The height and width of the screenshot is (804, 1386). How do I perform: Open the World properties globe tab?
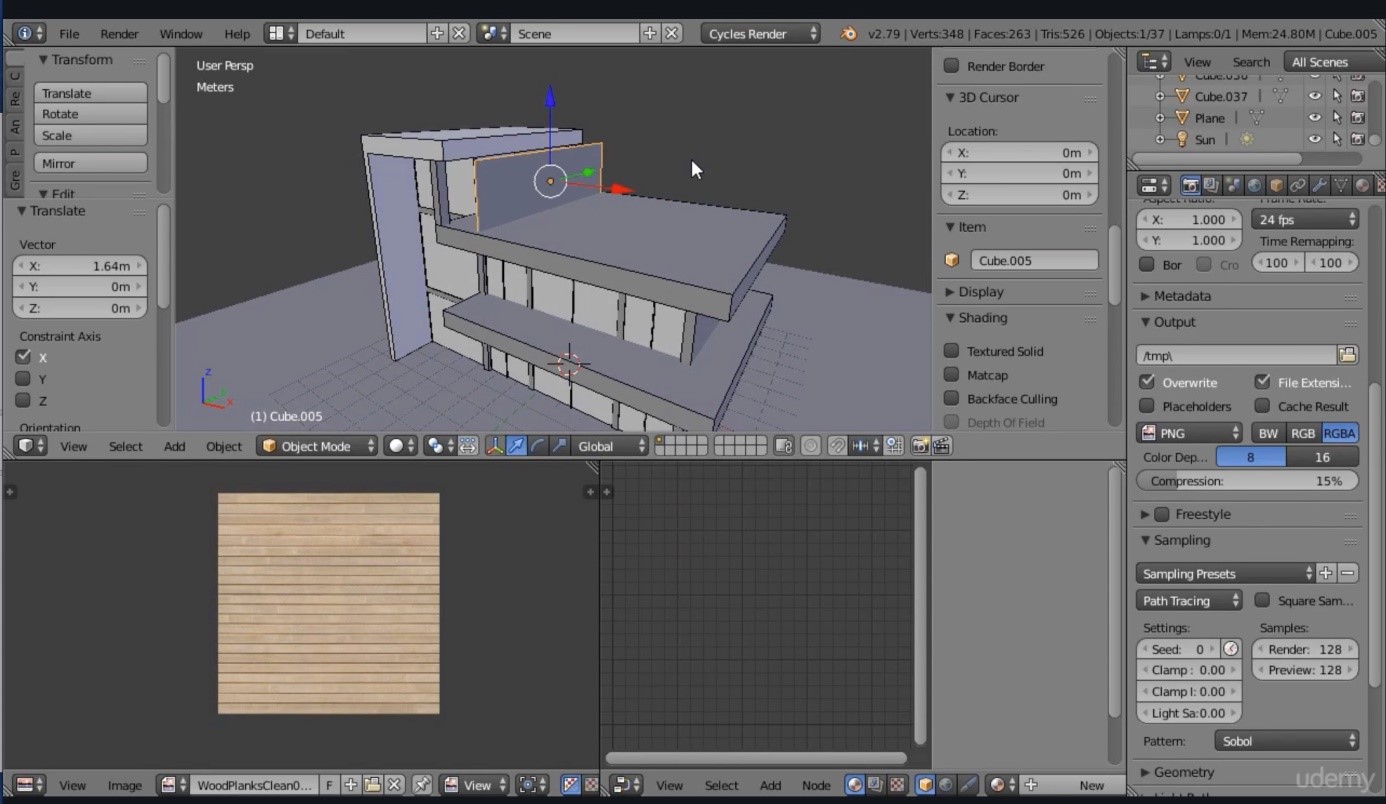(1254, 186)
